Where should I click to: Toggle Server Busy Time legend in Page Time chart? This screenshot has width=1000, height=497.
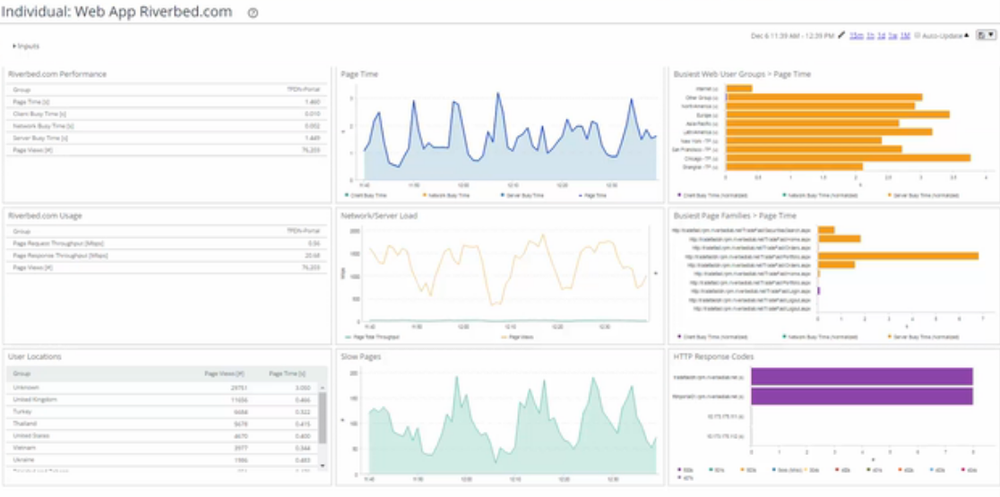tap(522, 195)
